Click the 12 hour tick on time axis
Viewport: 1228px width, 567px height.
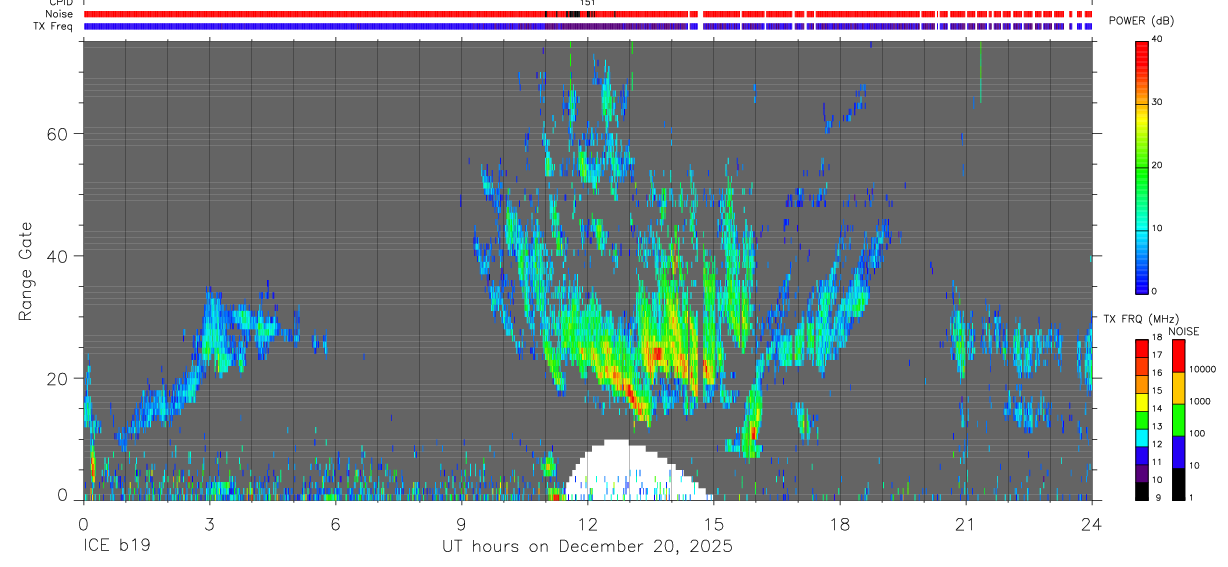pyautogui.click(x=588, y=524)
